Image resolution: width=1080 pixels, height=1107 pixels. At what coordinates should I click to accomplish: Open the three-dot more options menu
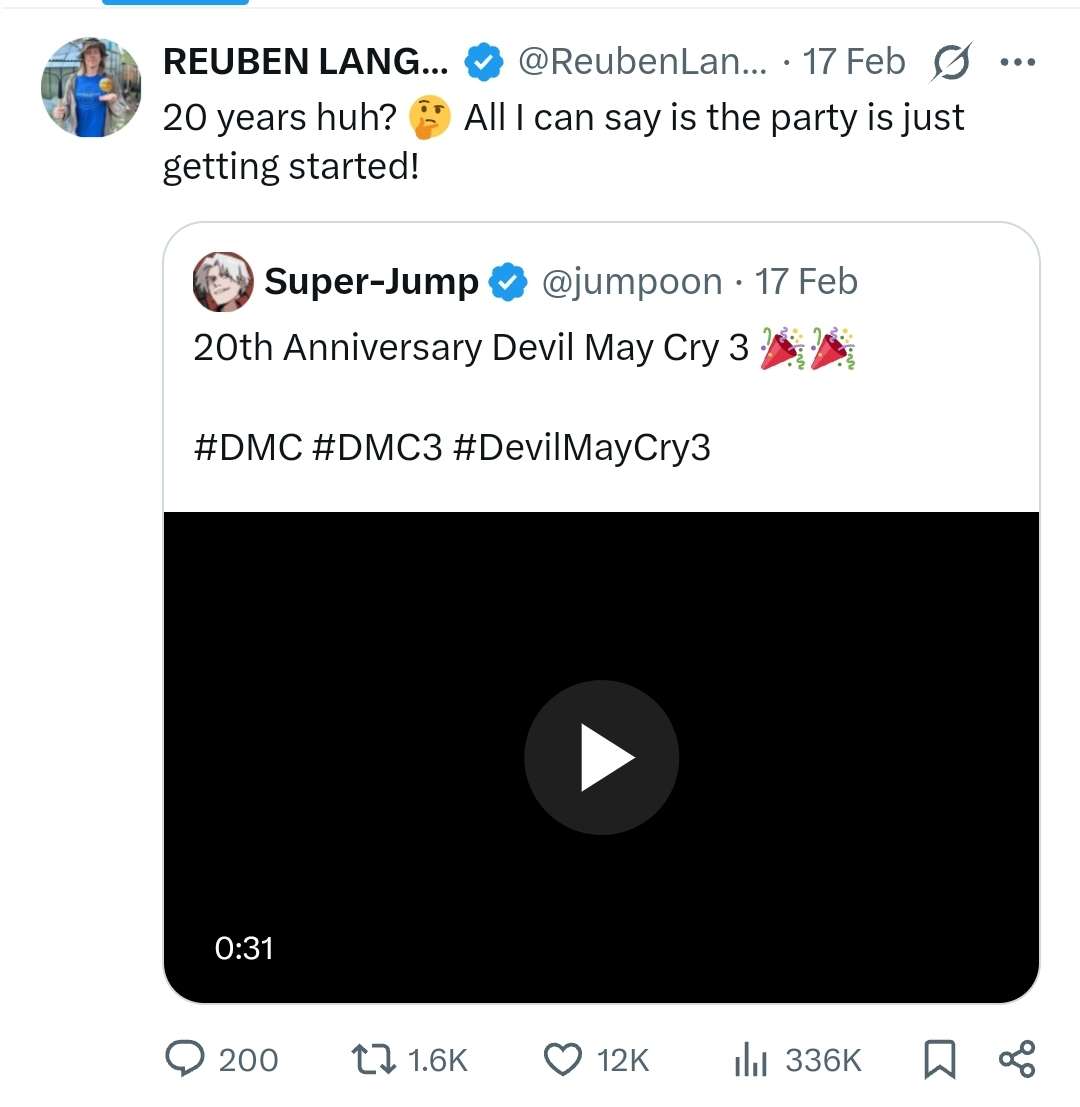tap(1018, 62)
